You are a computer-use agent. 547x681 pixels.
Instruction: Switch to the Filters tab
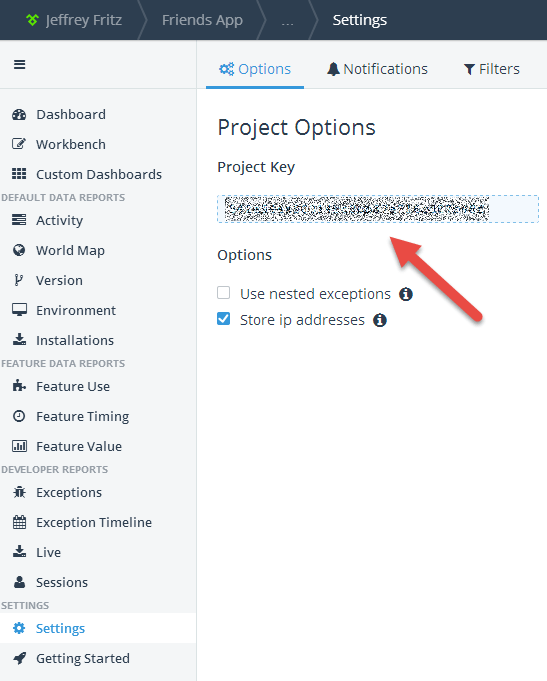pos(491,69)
